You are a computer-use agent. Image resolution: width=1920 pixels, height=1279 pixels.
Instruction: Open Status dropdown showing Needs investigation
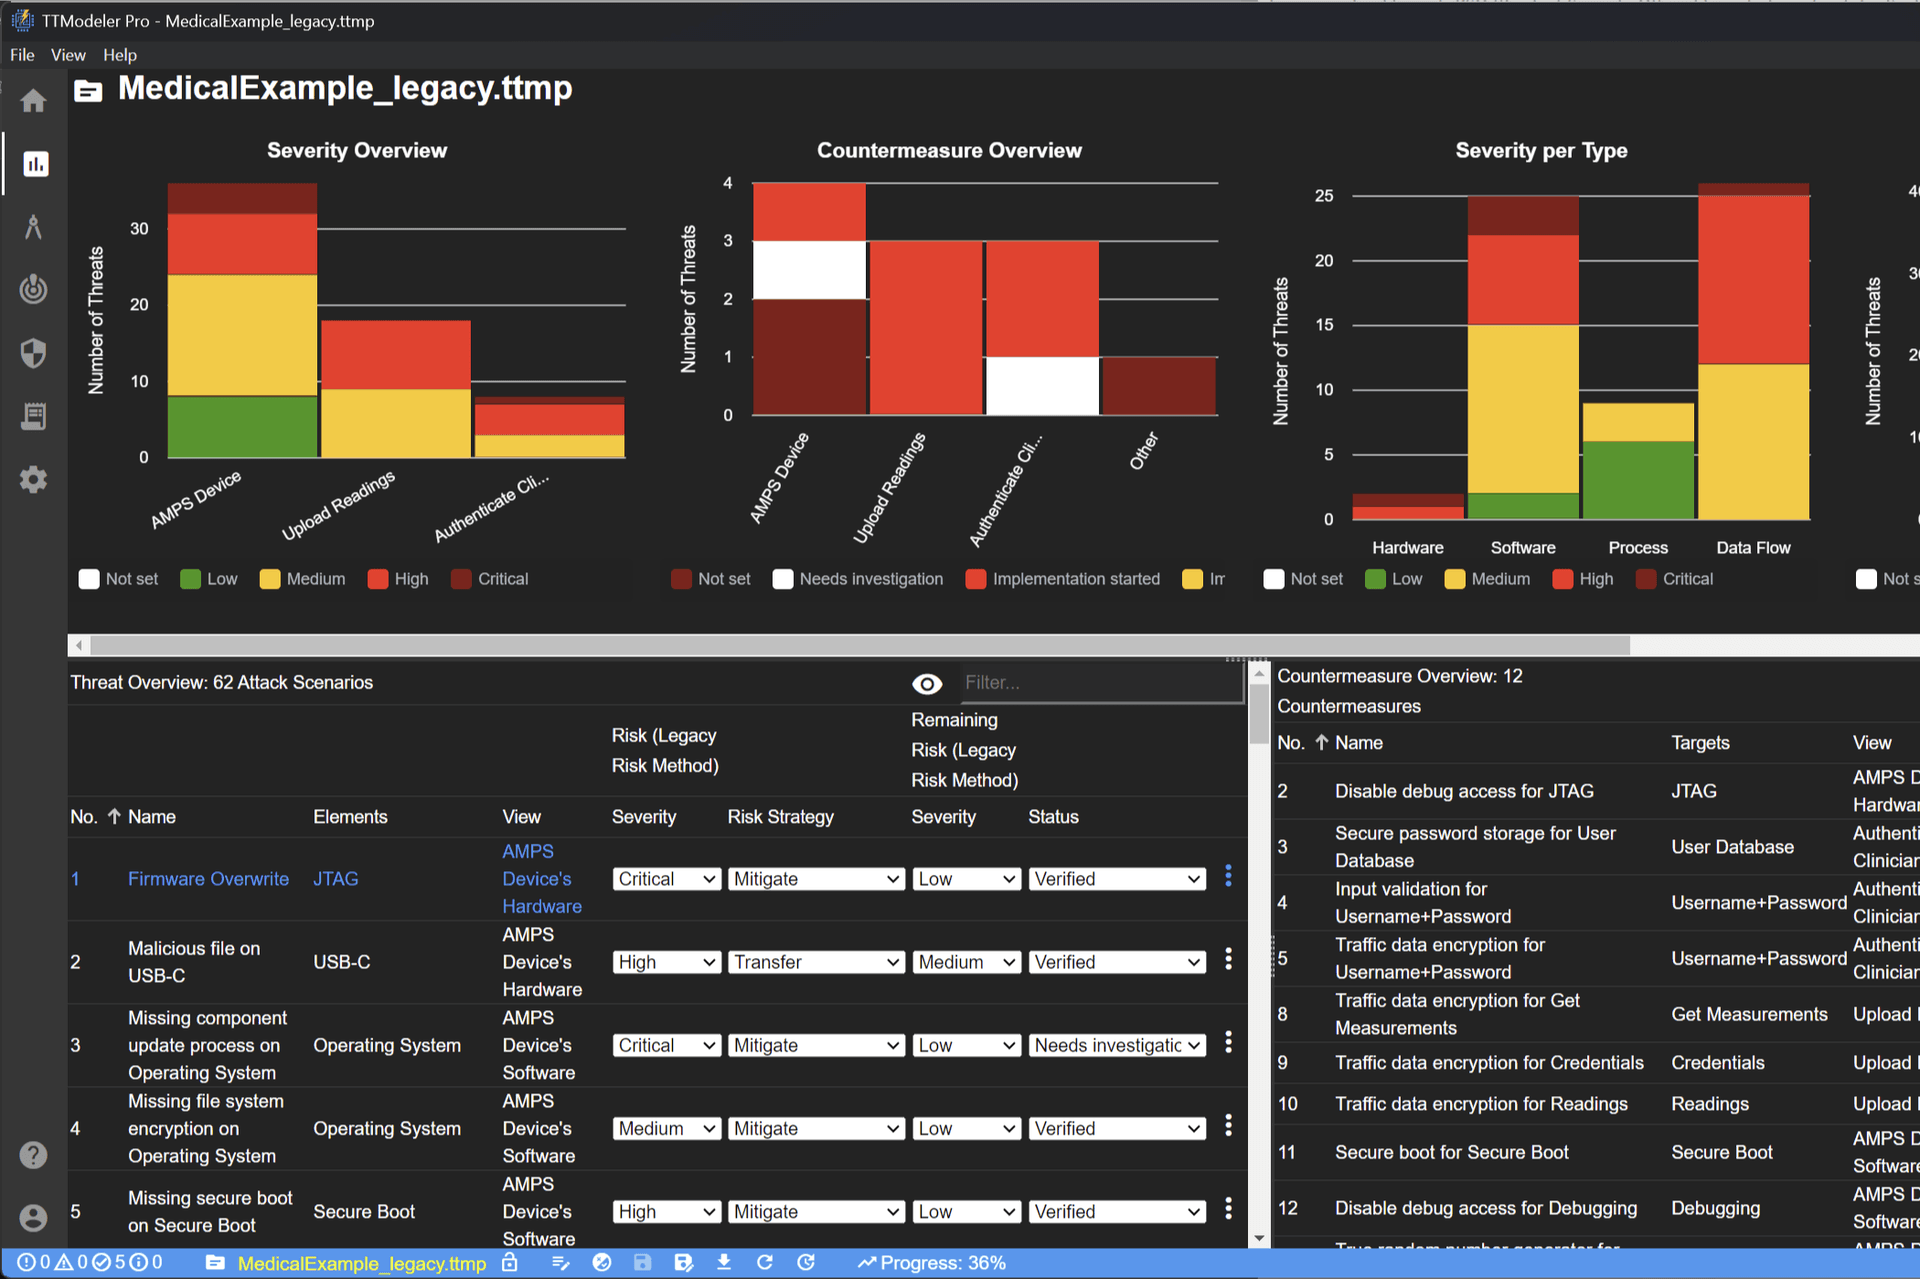1117,1045
